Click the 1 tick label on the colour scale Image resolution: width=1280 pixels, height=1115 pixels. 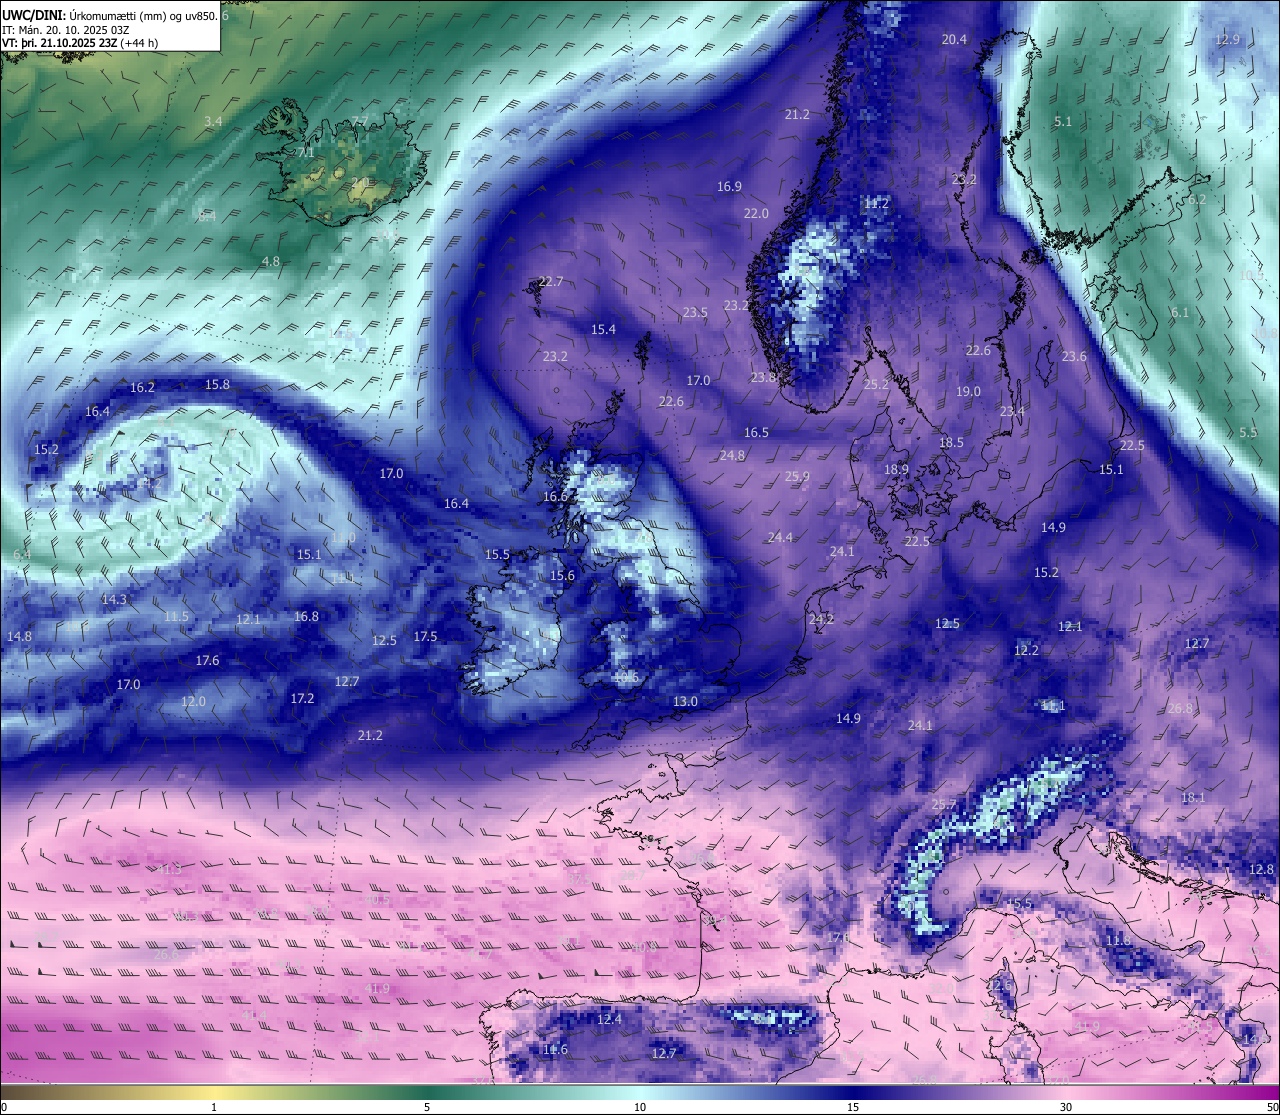coord(214,1107)
